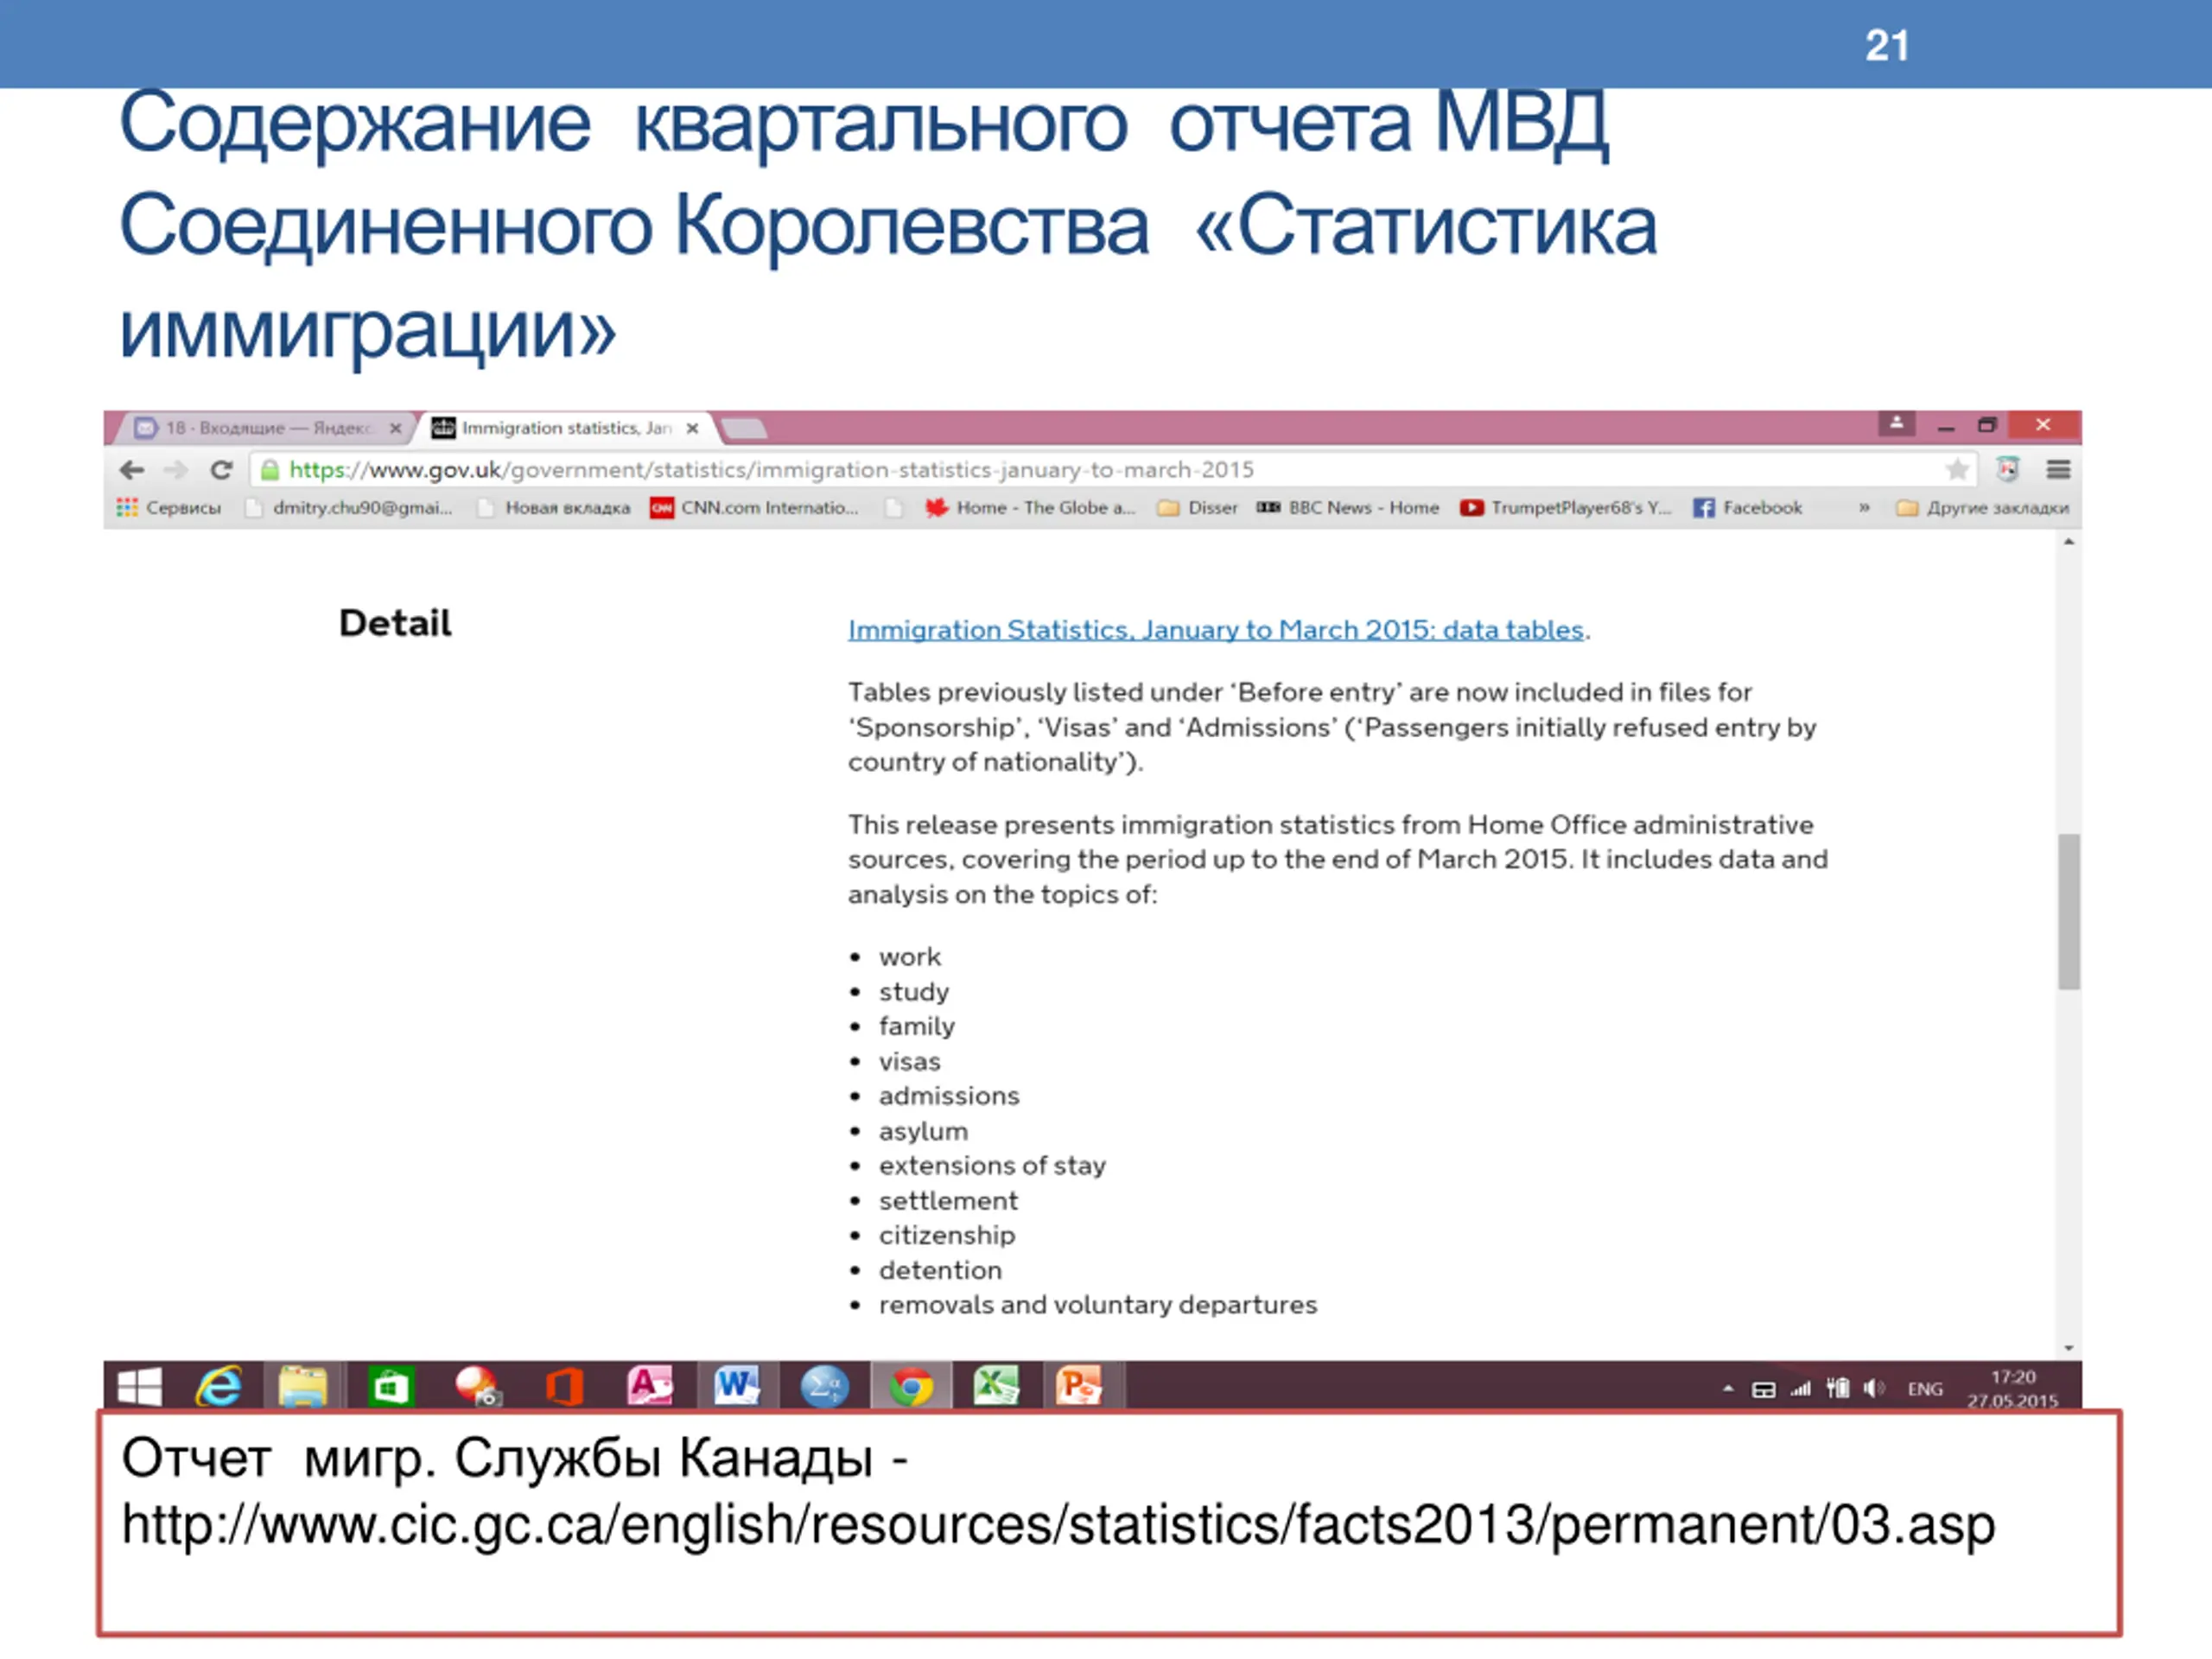Viewport: 2212px width, 1659px height.
Task: Click the cic.gc.ca URL text
Action: pyautogui.click(x=1058, y=1525)
